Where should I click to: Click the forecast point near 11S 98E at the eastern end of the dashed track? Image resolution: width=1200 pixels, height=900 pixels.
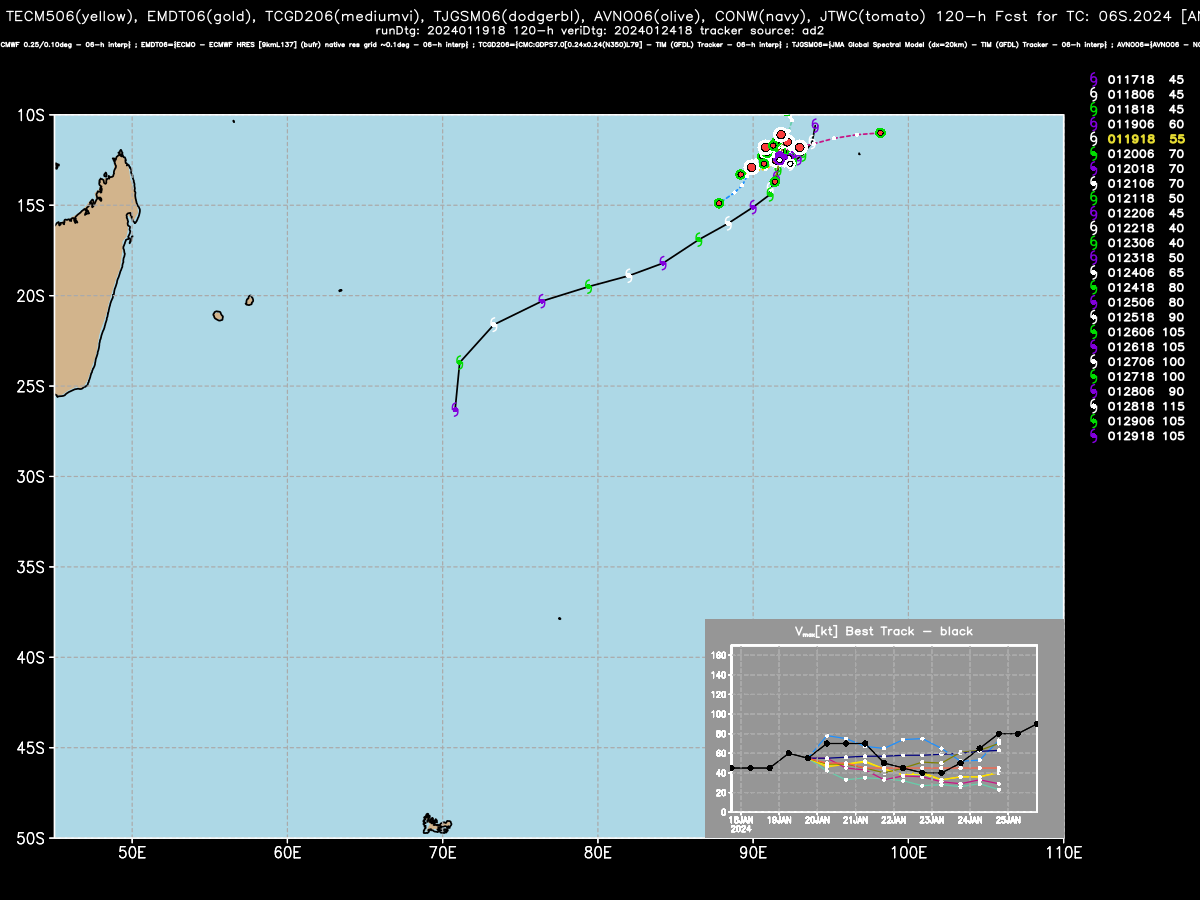point(880,132)
